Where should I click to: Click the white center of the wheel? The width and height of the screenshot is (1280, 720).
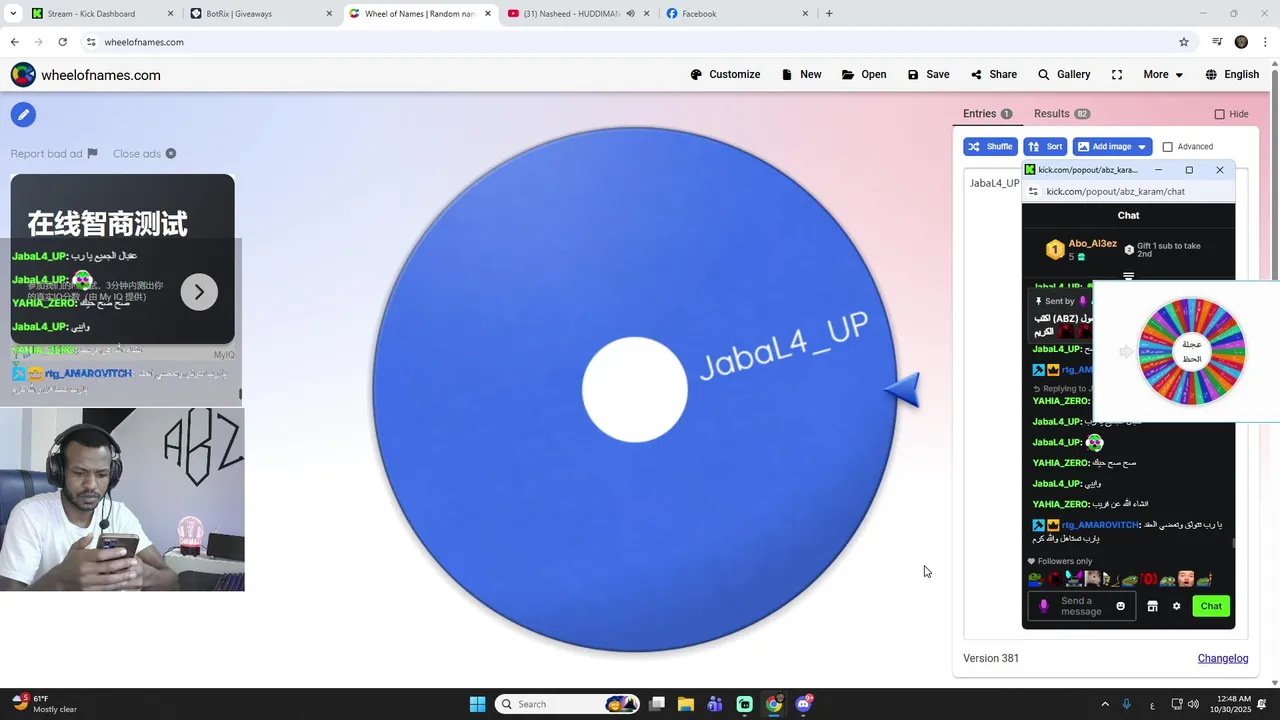635,390
